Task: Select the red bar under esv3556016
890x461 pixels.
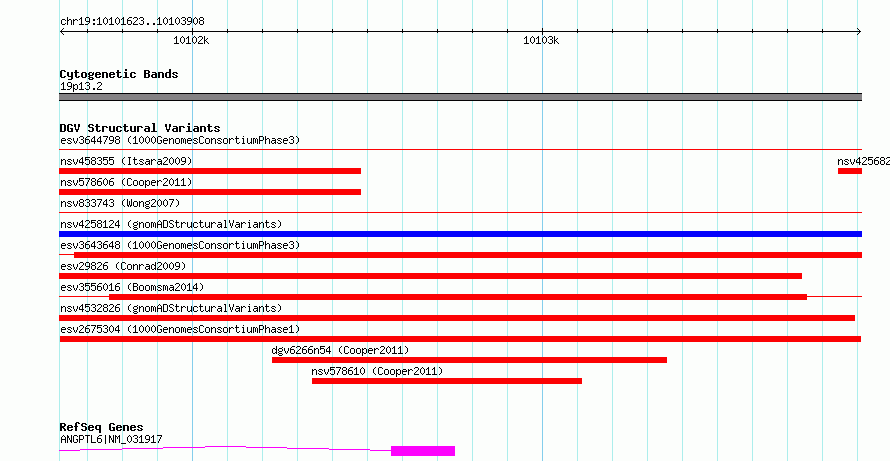Action: 457,297
